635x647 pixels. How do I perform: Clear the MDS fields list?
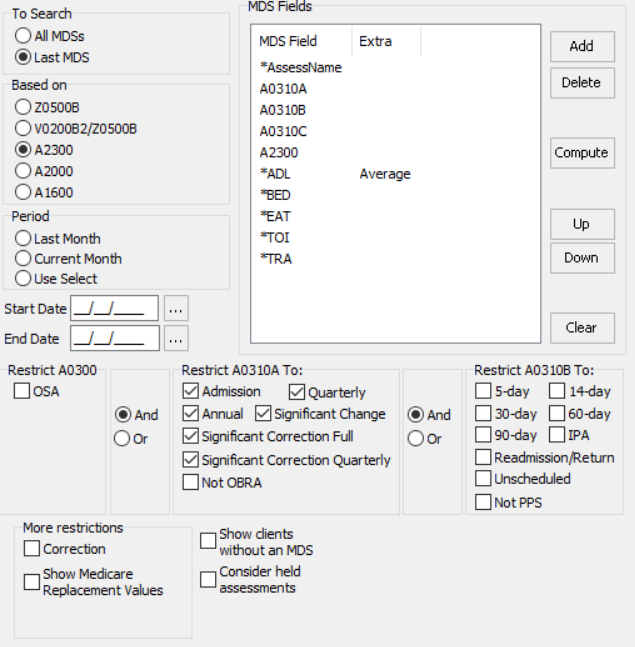click(581, 327)
